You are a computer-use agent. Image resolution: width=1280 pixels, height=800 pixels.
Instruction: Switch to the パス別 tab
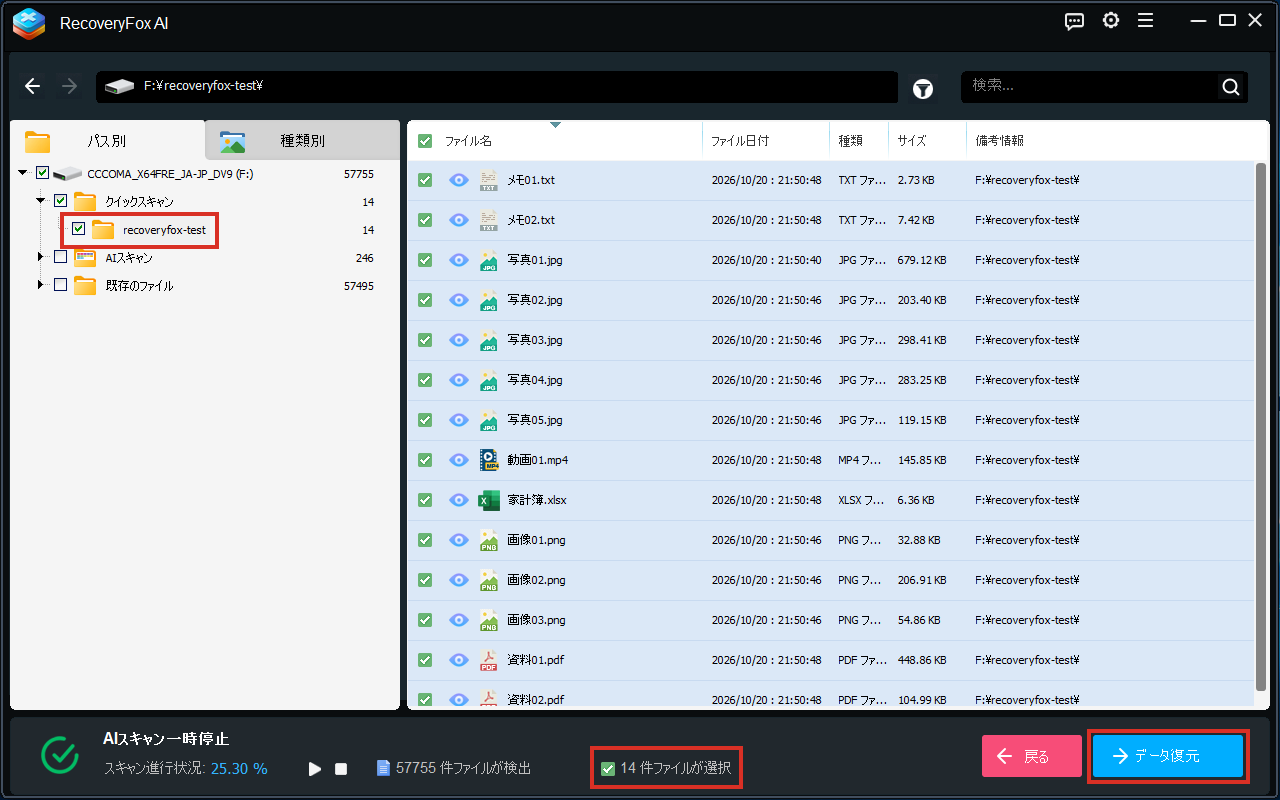pyautogui.click(x=107, y=141)
